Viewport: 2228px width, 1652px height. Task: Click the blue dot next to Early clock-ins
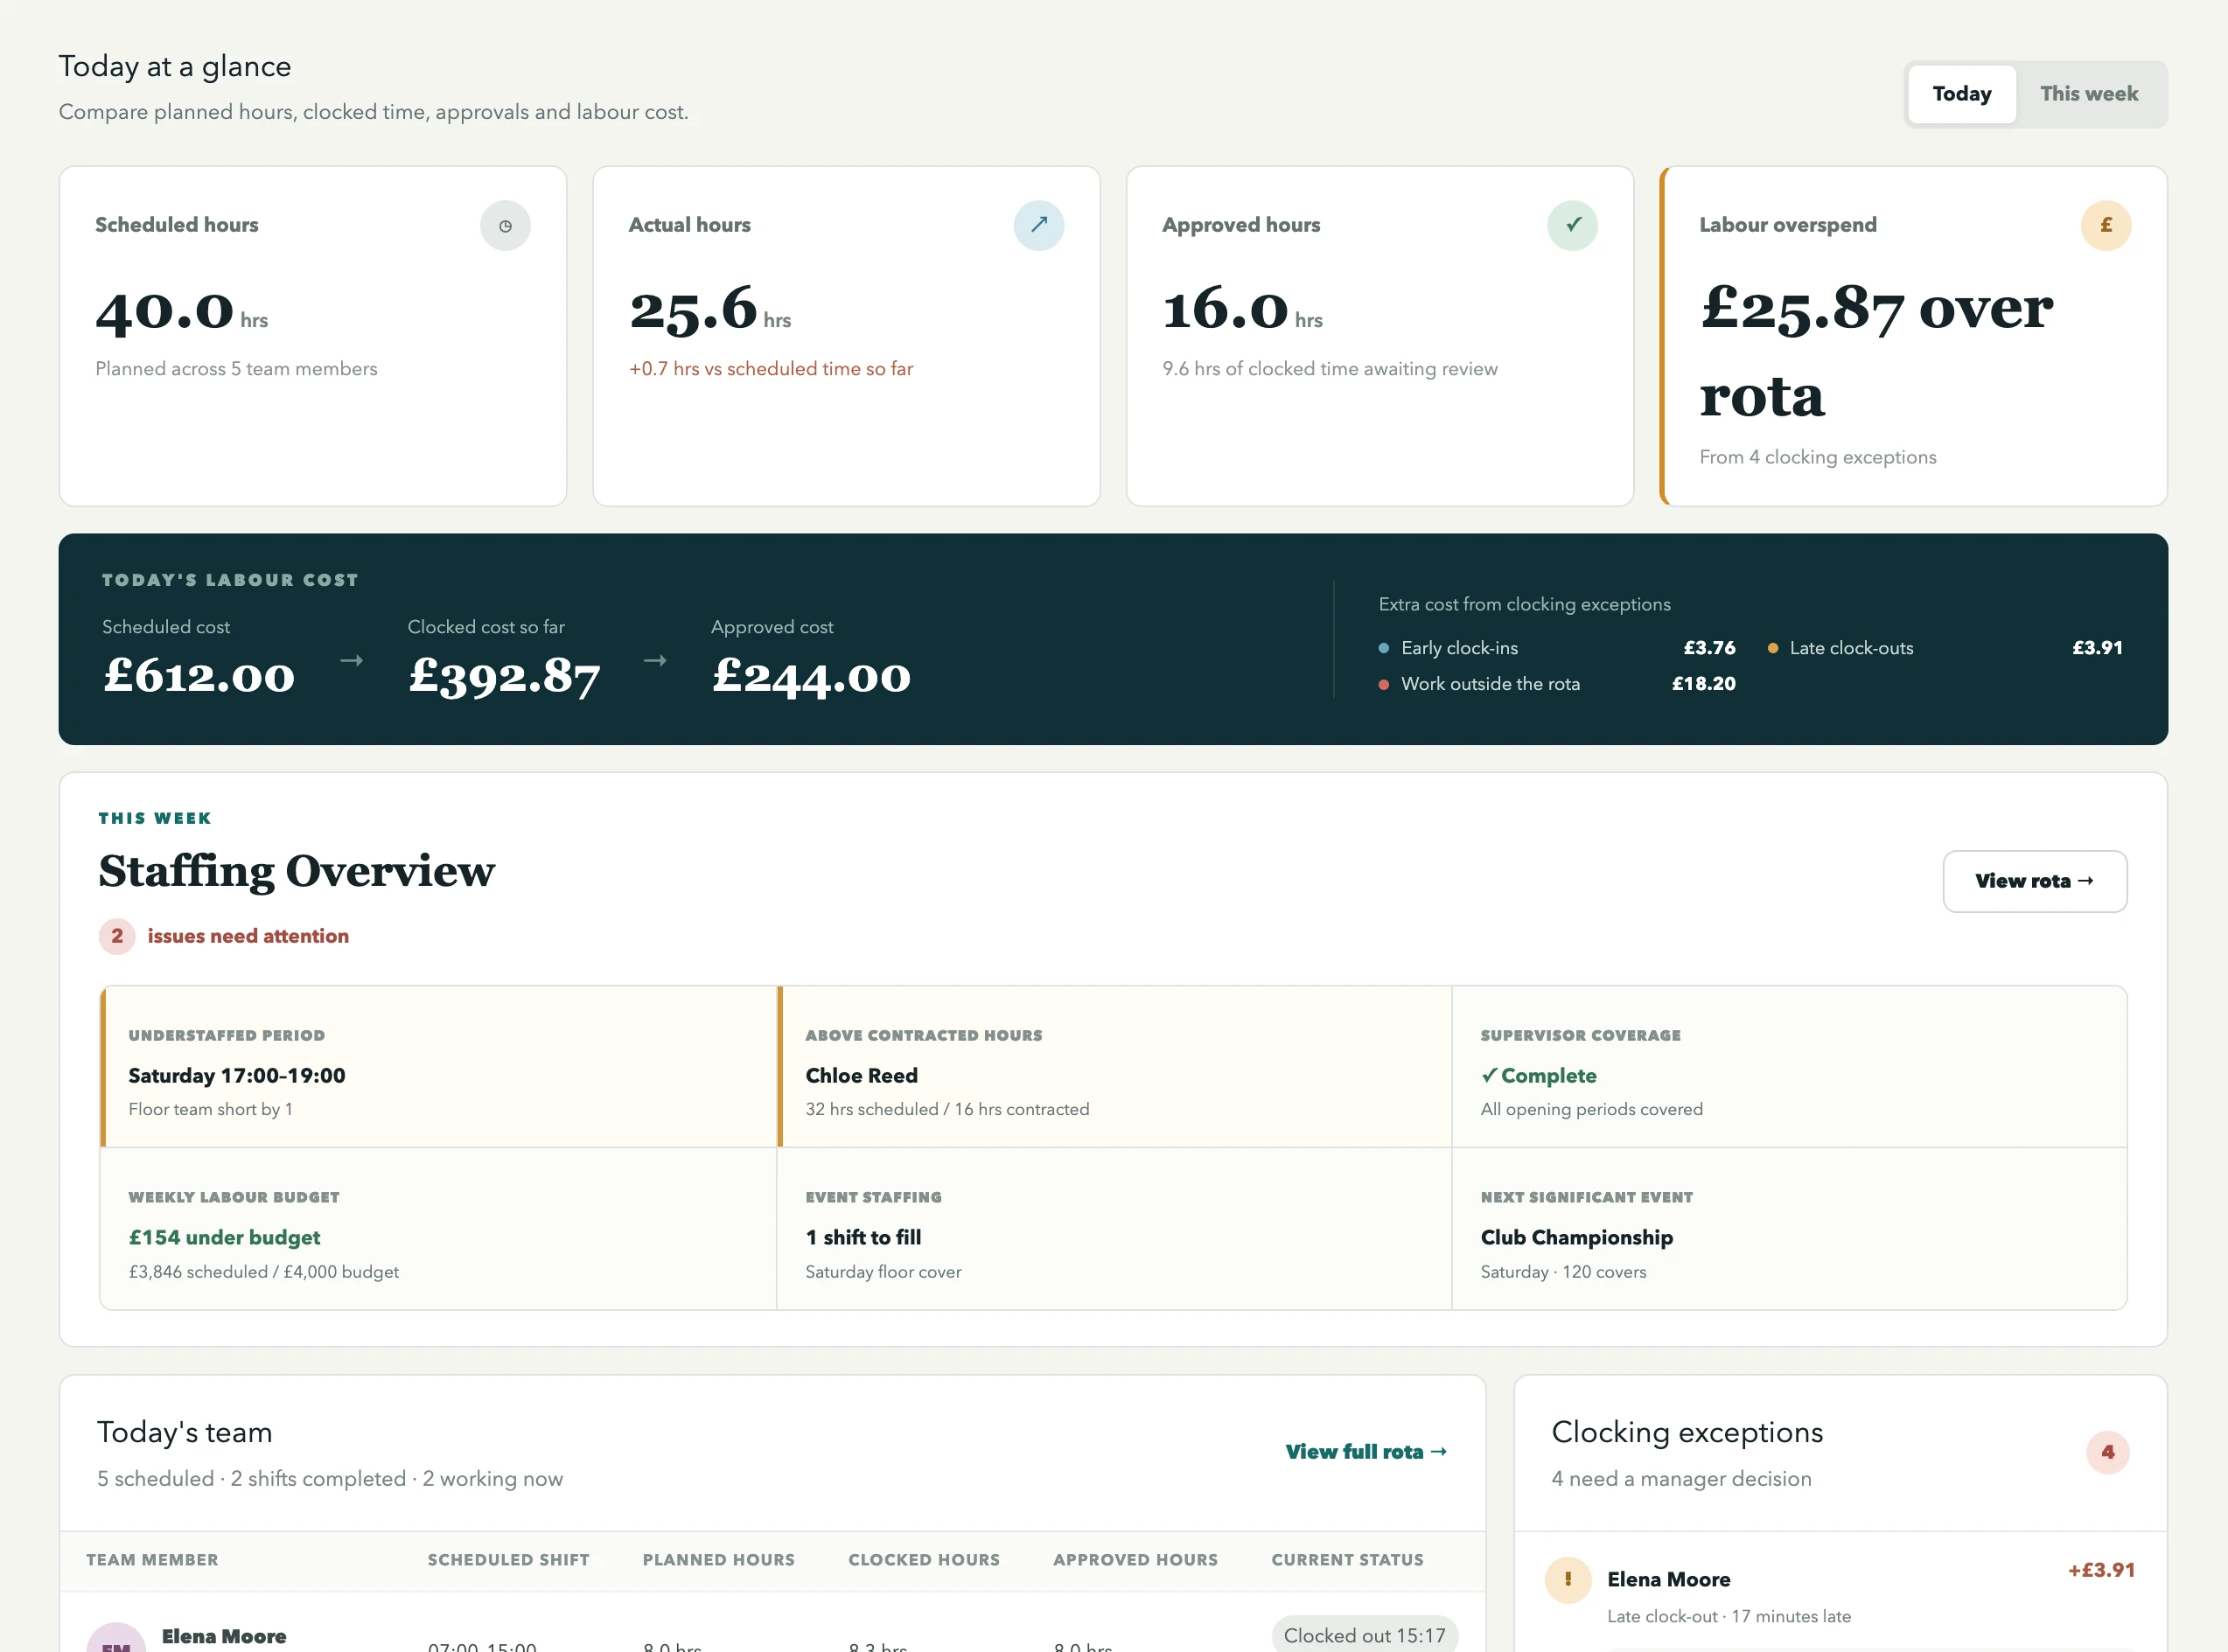point(1384,648)
